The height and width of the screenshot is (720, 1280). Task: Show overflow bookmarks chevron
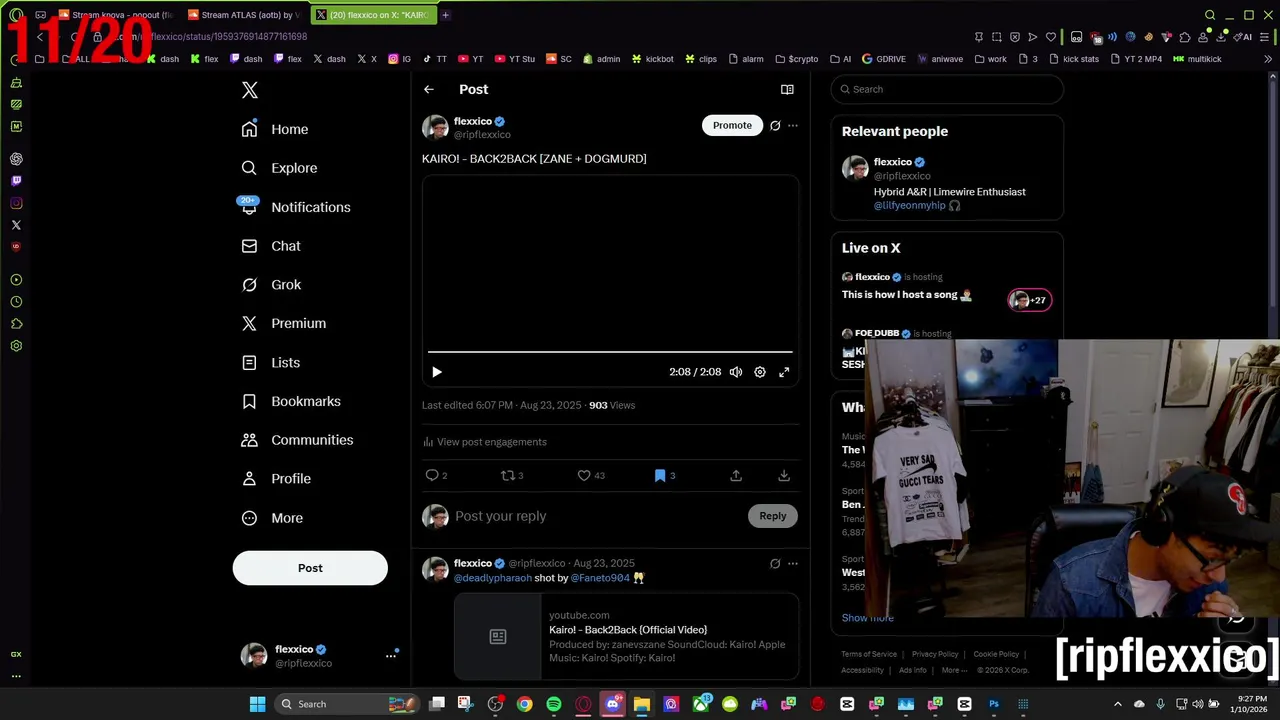(x=1268, y=59)
